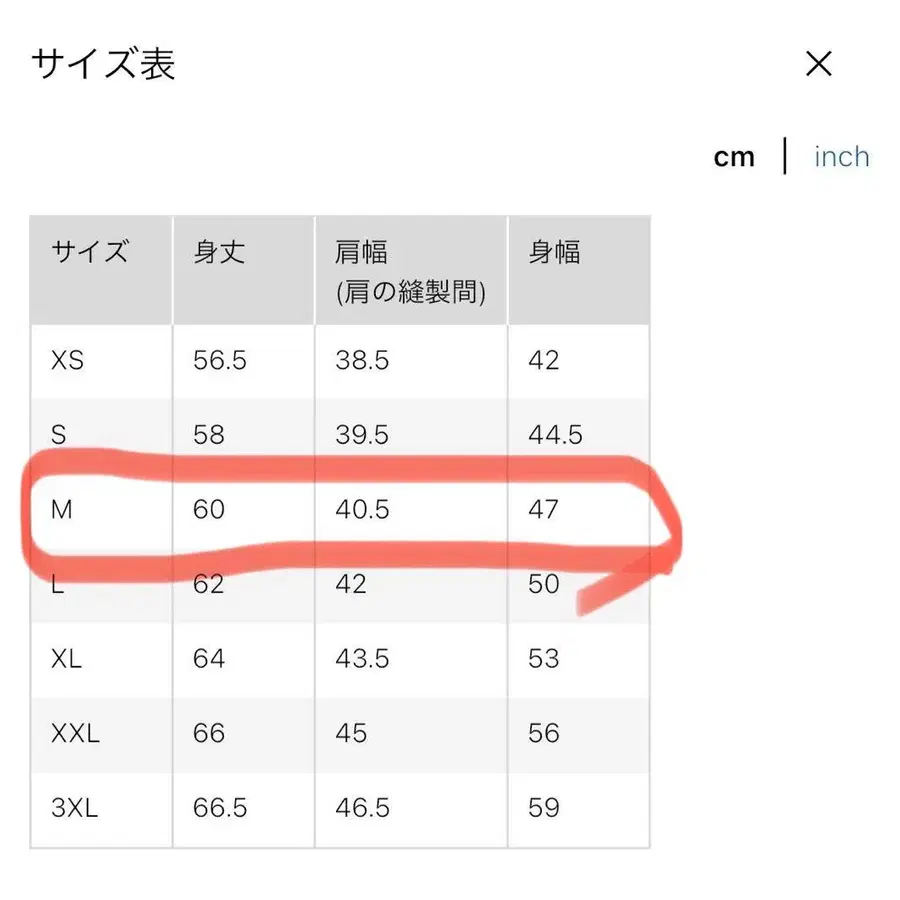Select the 38.5 shoulder width for XS
This screenshot has width=900, height=900.
tap(360, 361)
